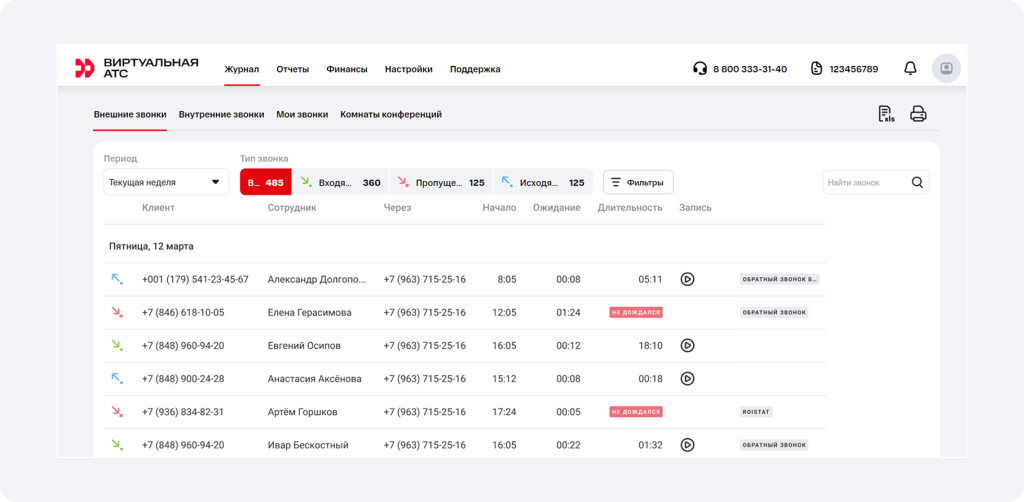Click outgoing call icon for Александр Долгопо… row
Image resolution: width=1024 pixels, height=502 pixels.
(x=117, y=279)
